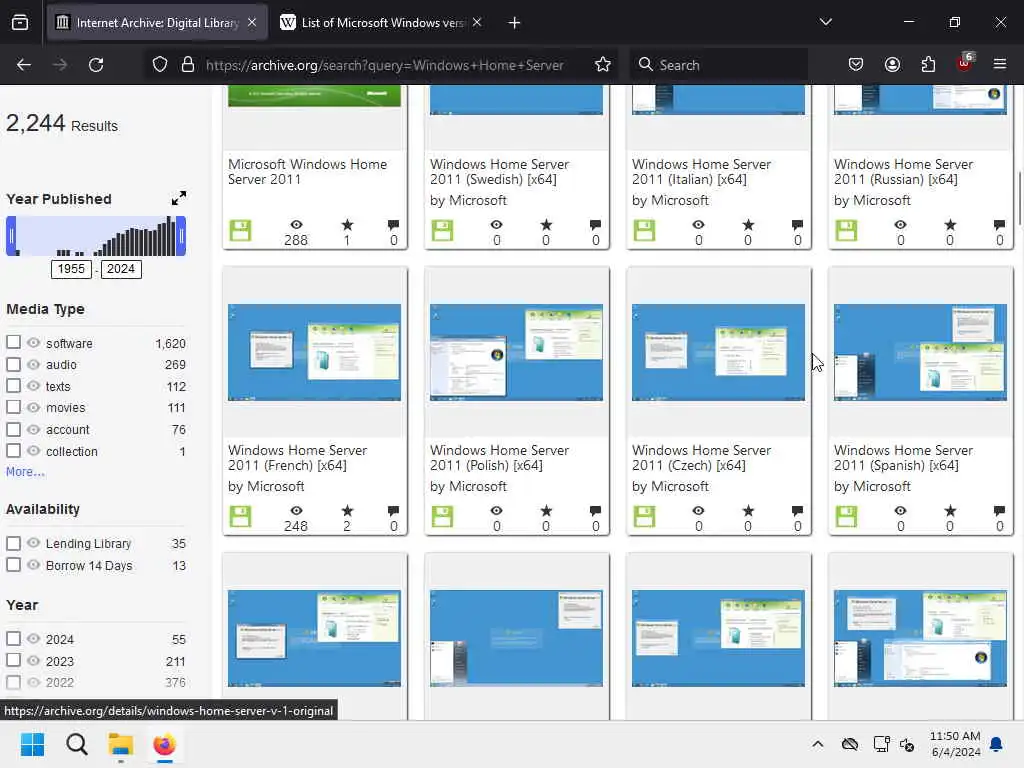Expand the Year Published histogram
1024x768 pixels.
pyautogui.click(x=178, y=198)
